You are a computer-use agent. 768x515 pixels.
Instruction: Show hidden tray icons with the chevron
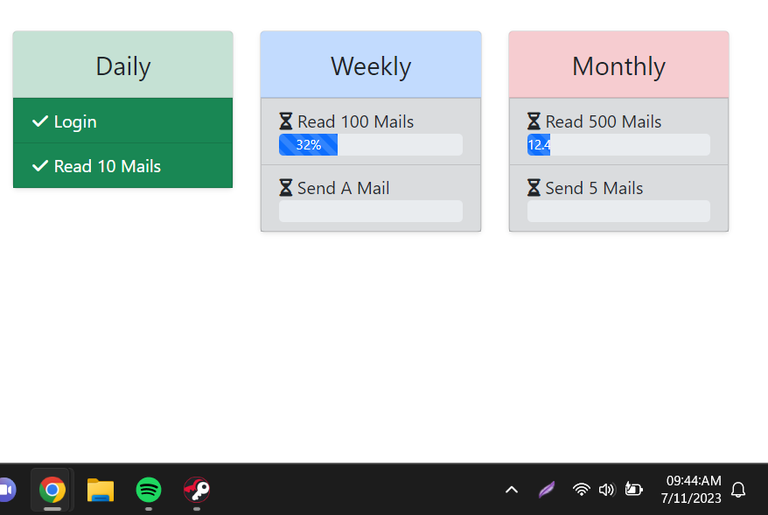[511, 490]
